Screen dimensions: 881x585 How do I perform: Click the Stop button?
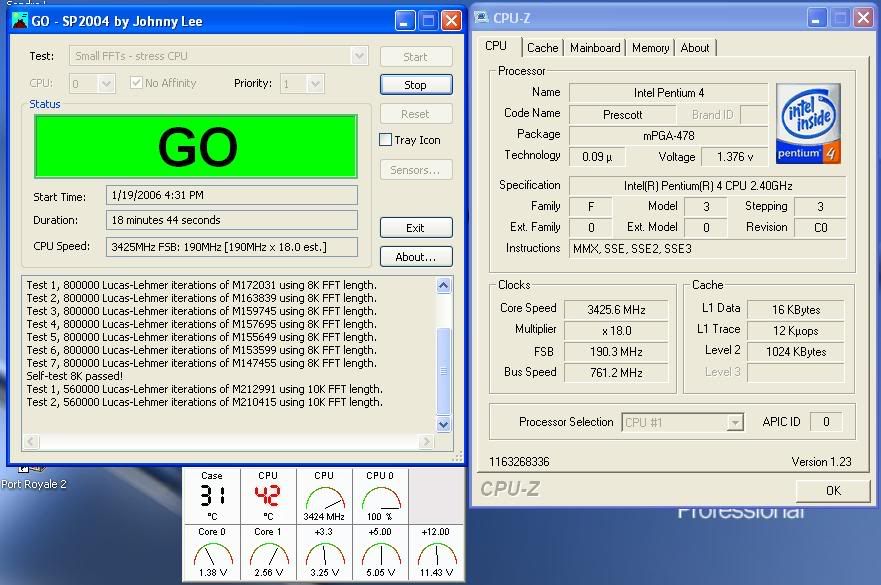pyautogui.click(x=416, y=85)
